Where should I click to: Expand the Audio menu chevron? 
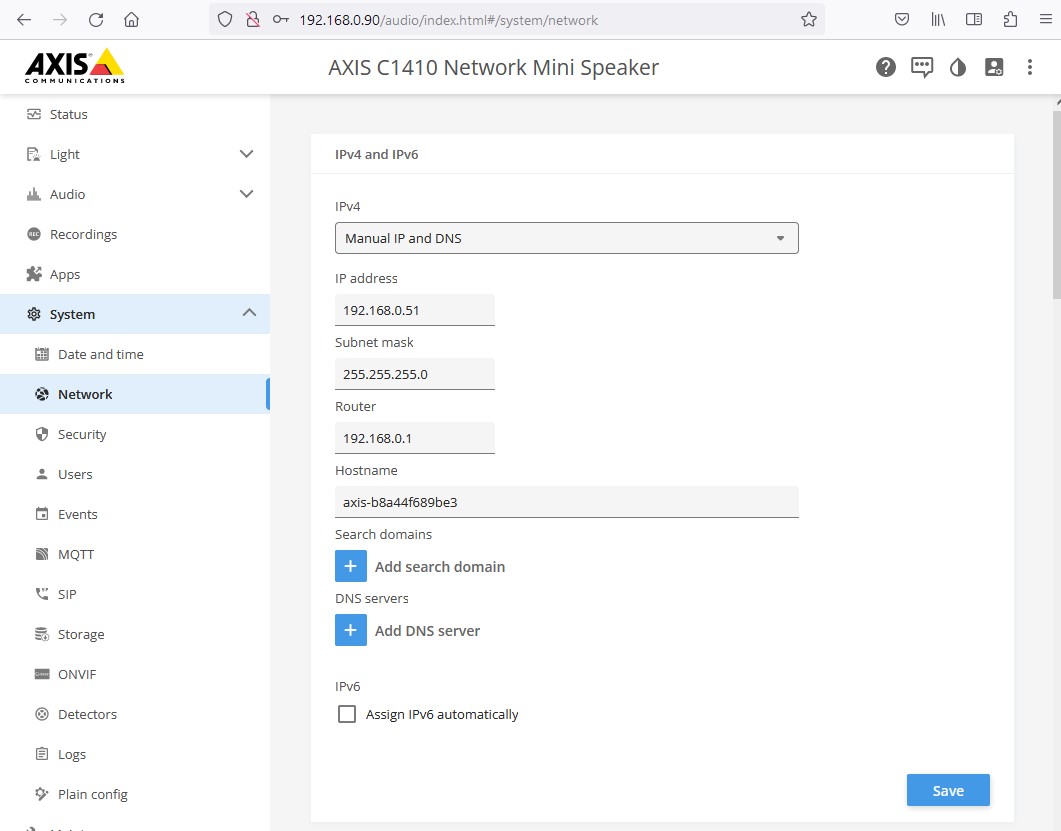point(246,194)
